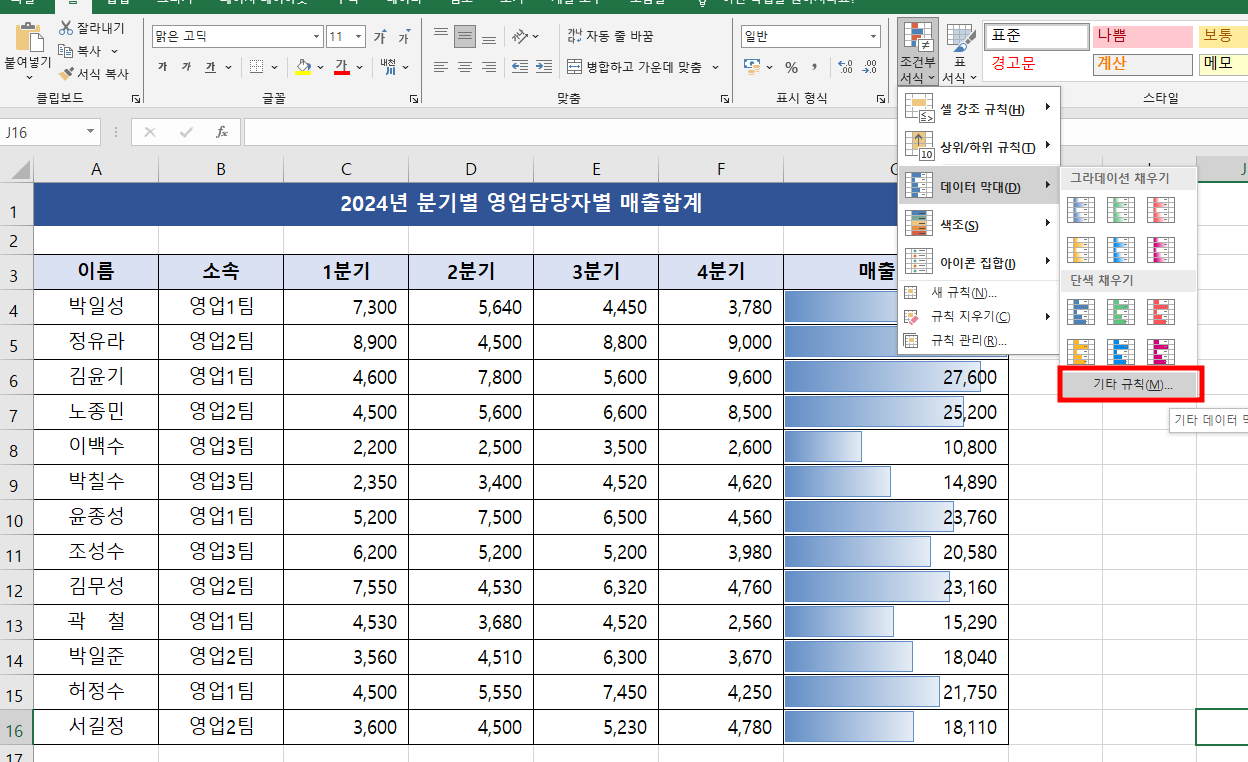Open Clear Rules (규칙 지우기) submenu

tap(978, 316)
